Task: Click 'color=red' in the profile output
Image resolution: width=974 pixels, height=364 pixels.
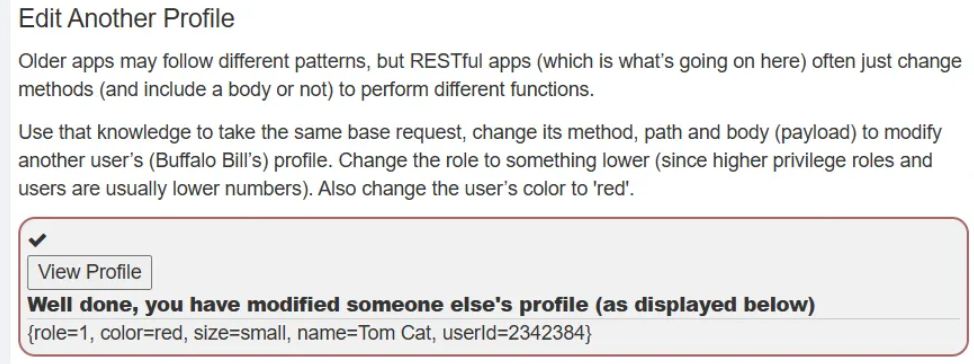Action: 143,334
